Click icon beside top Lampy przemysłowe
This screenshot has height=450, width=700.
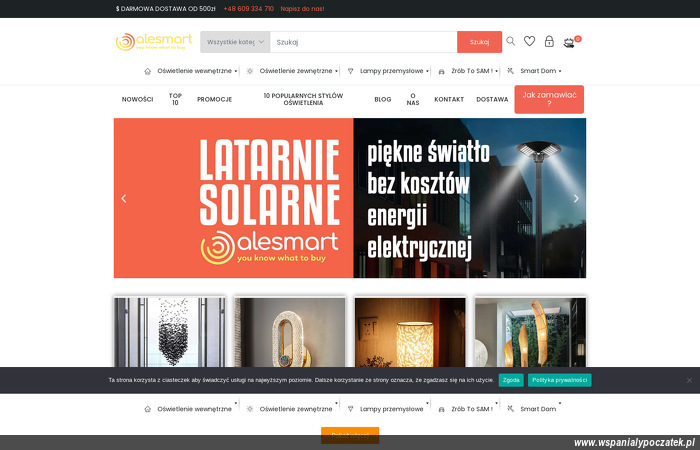[x=350, y=71]
